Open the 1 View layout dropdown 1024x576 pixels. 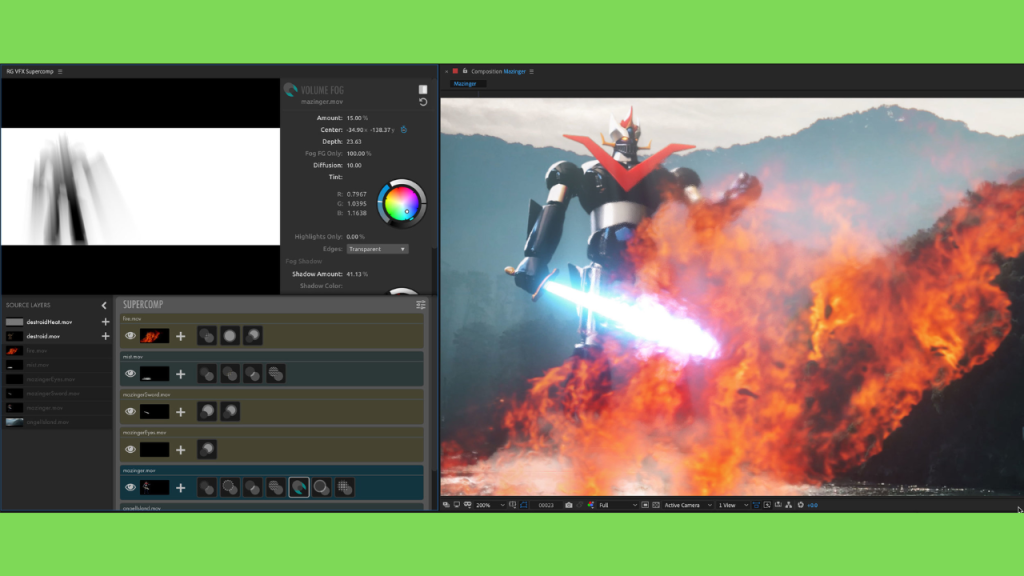[733, 505]
